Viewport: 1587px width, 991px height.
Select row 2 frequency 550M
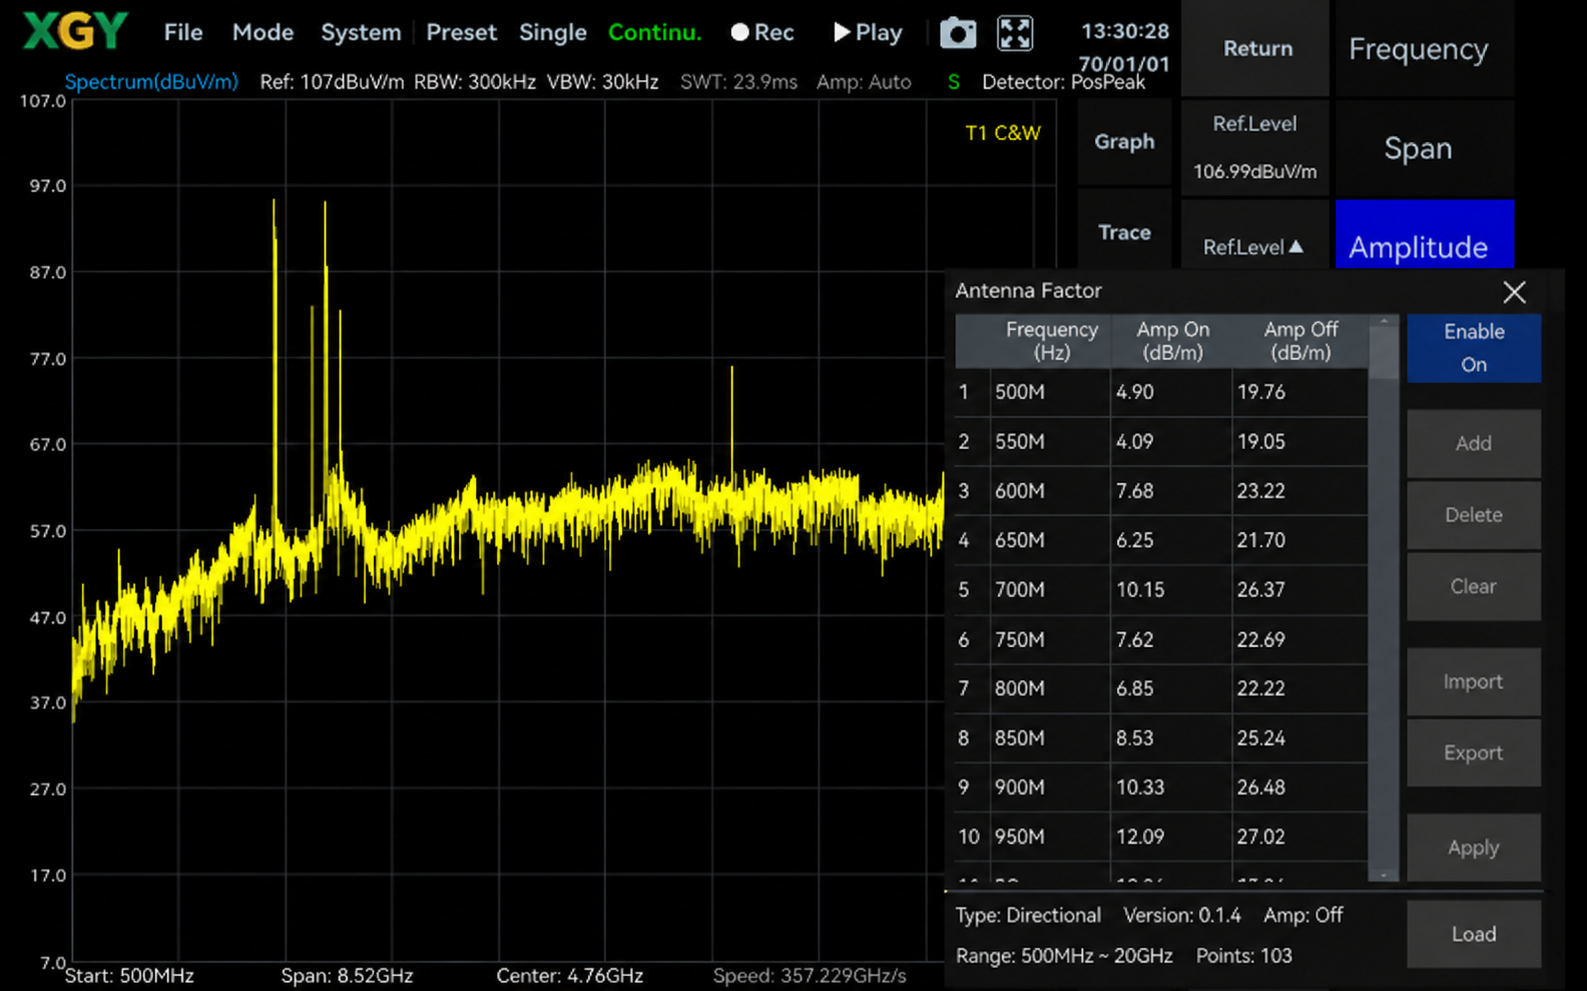point(1050,442)
